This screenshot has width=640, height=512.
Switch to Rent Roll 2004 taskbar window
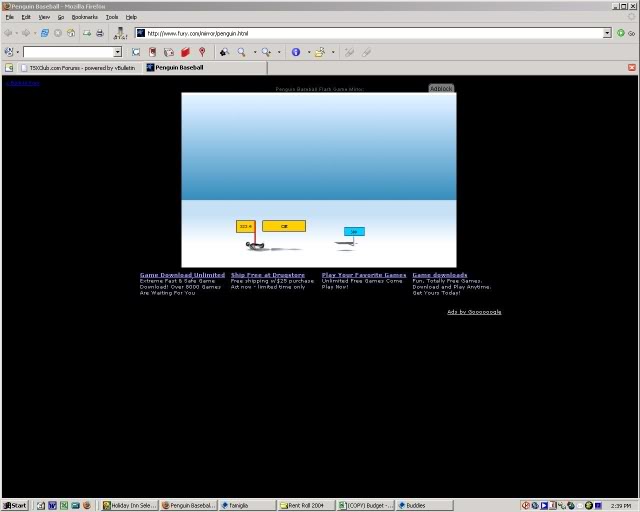click(x=305, y=505)
